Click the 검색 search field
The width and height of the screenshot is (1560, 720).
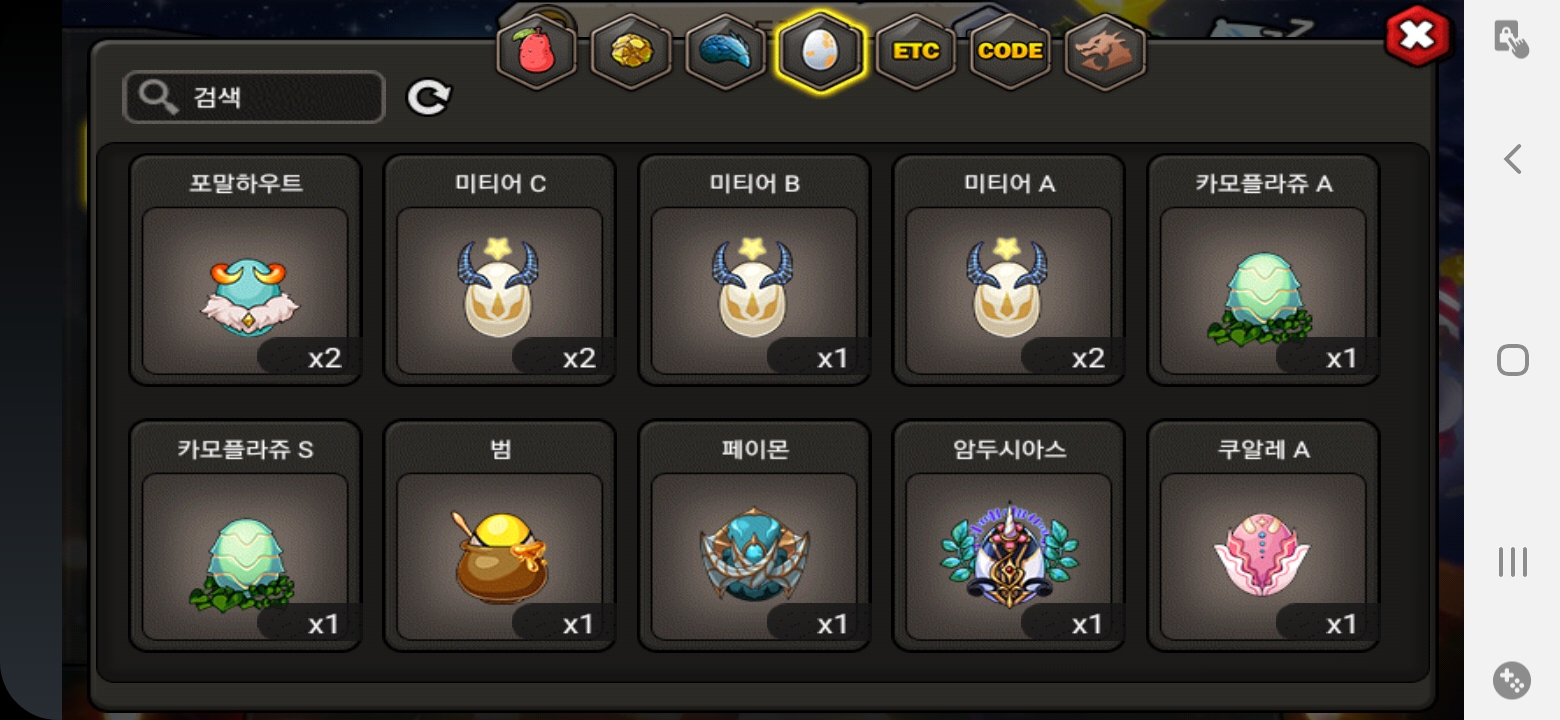tap(254, 97)
